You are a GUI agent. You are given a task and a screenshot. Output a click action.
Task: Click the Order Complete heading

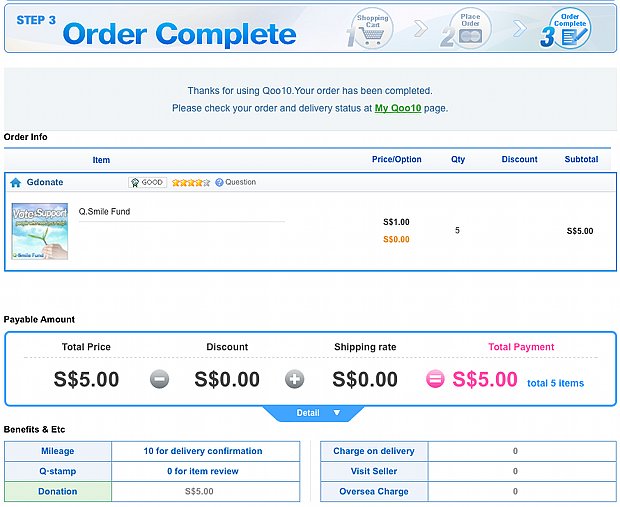(180, 34)
